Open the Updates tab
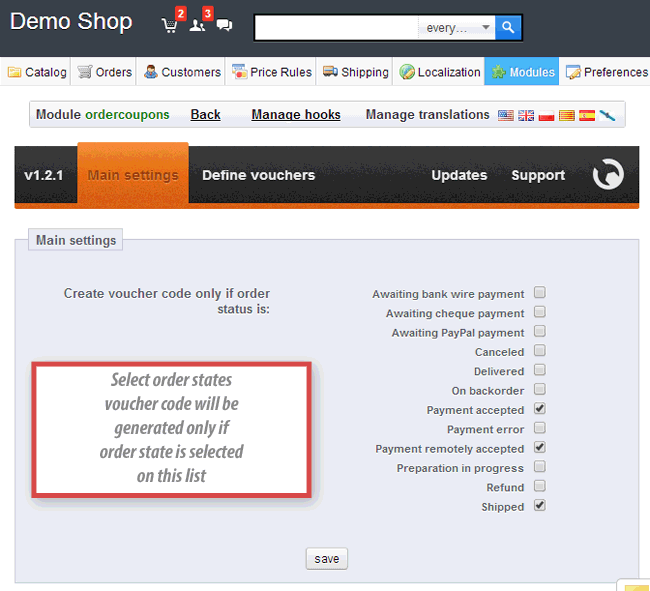This screenshot has height=591, width=650. point(459,175)
